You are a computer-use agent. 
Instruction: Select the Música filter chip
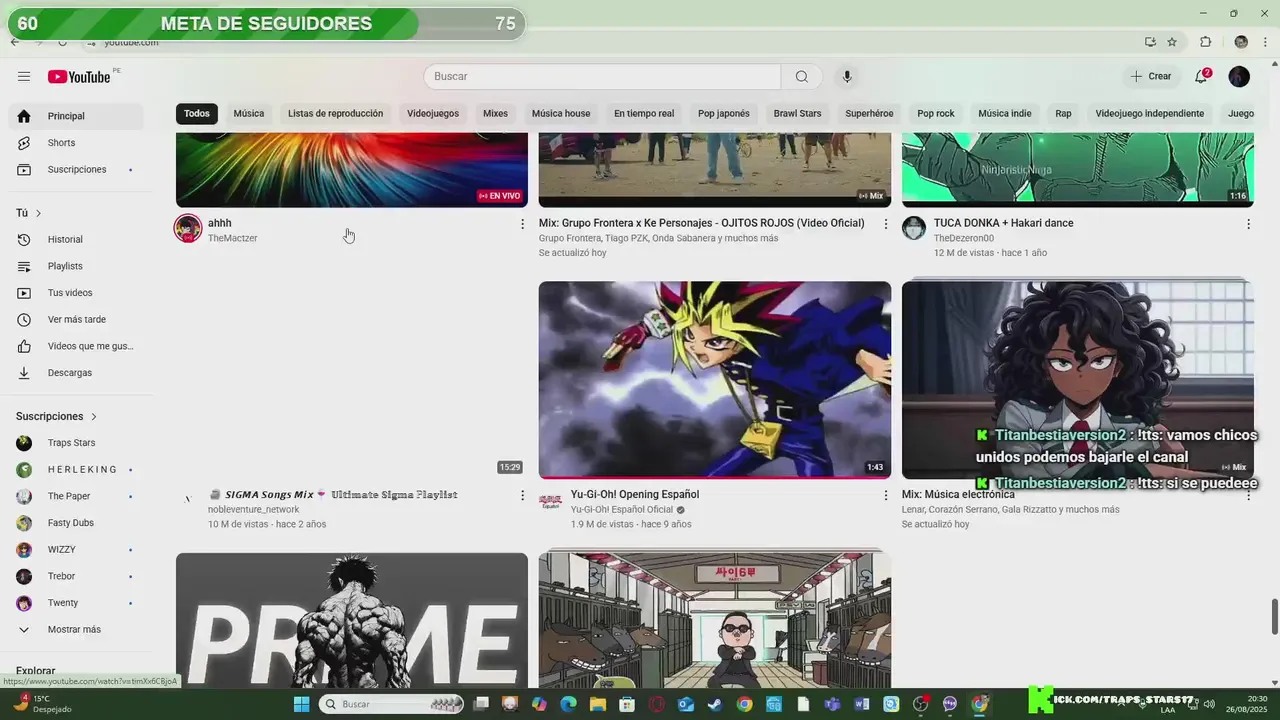249,114
